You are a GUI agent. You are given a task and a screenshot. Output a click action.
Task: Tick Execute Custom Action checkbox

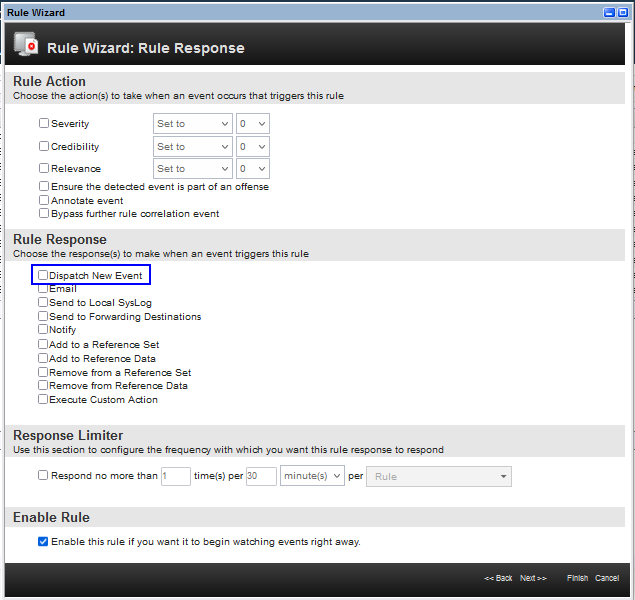pos(43,399)
